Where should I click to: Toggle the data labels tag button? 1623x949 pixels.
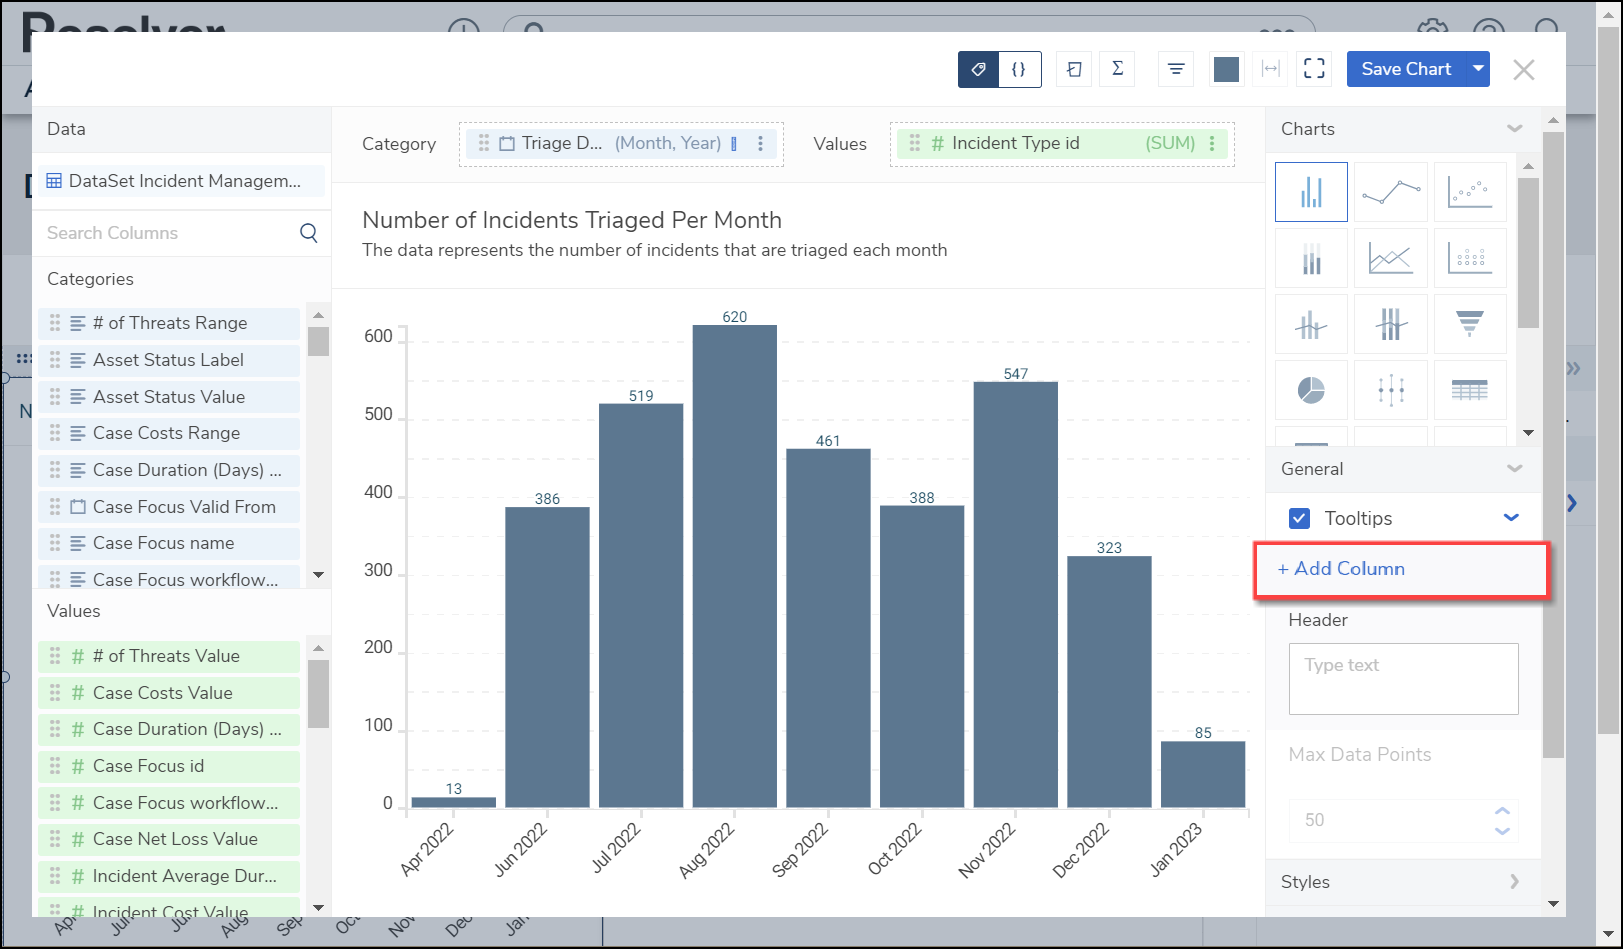(979, 69)
